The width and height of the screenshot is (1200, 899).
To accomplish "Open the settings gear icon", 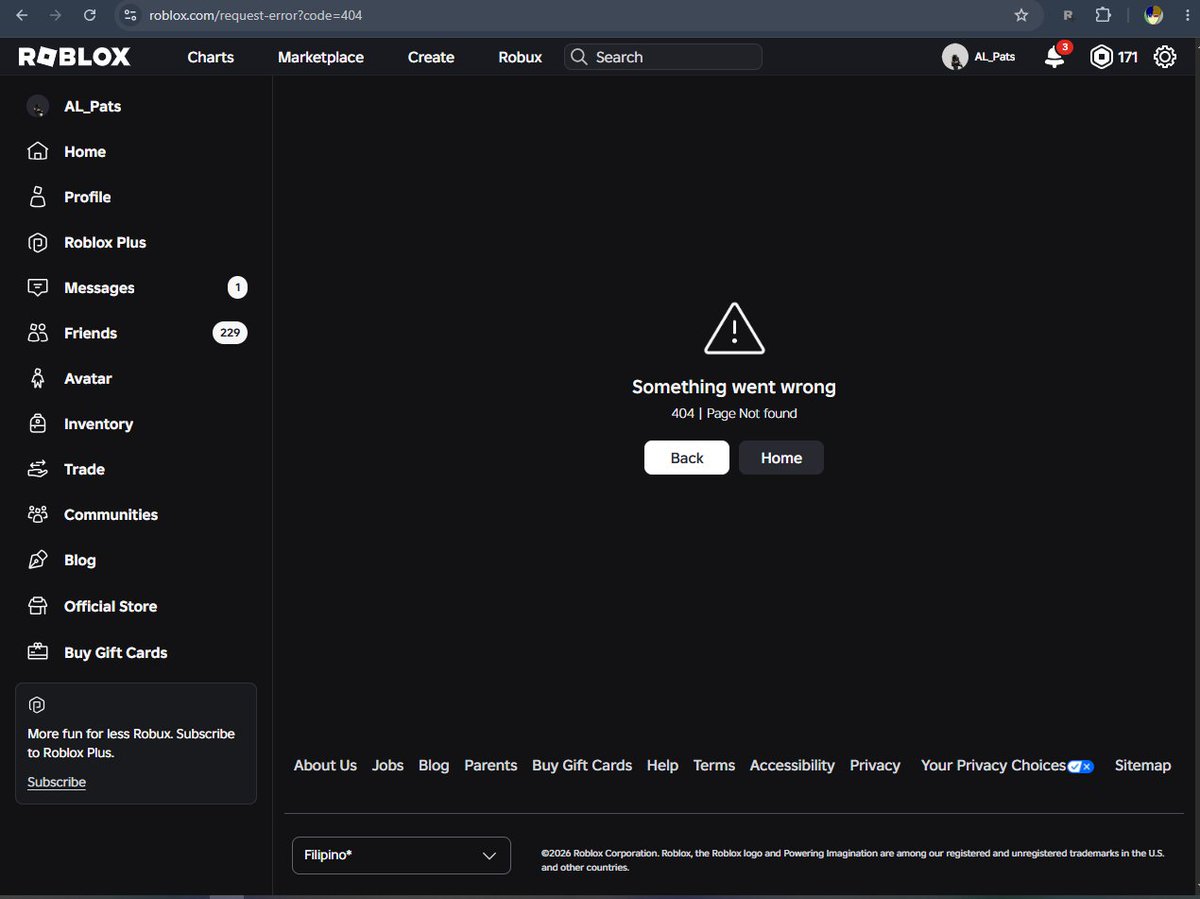I will [x=1165, y=57].
